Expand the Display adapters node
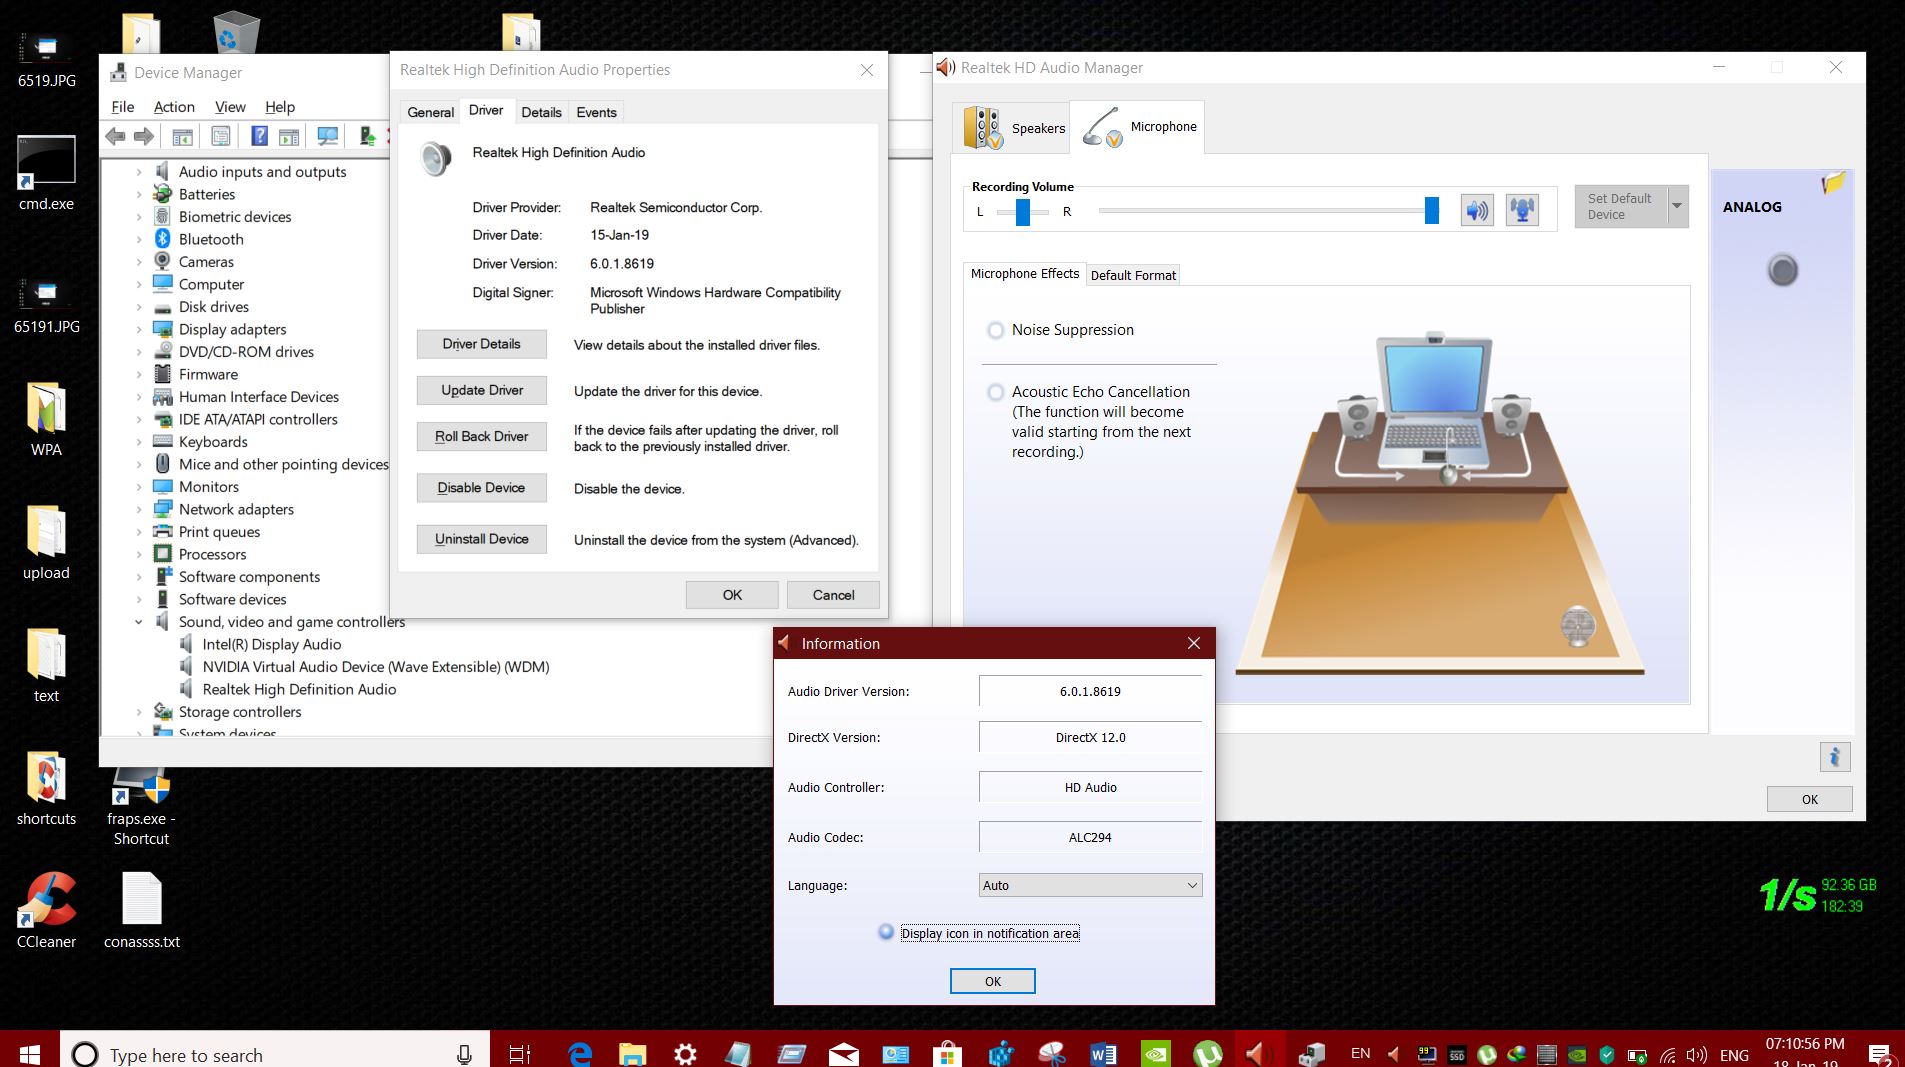 139,329
